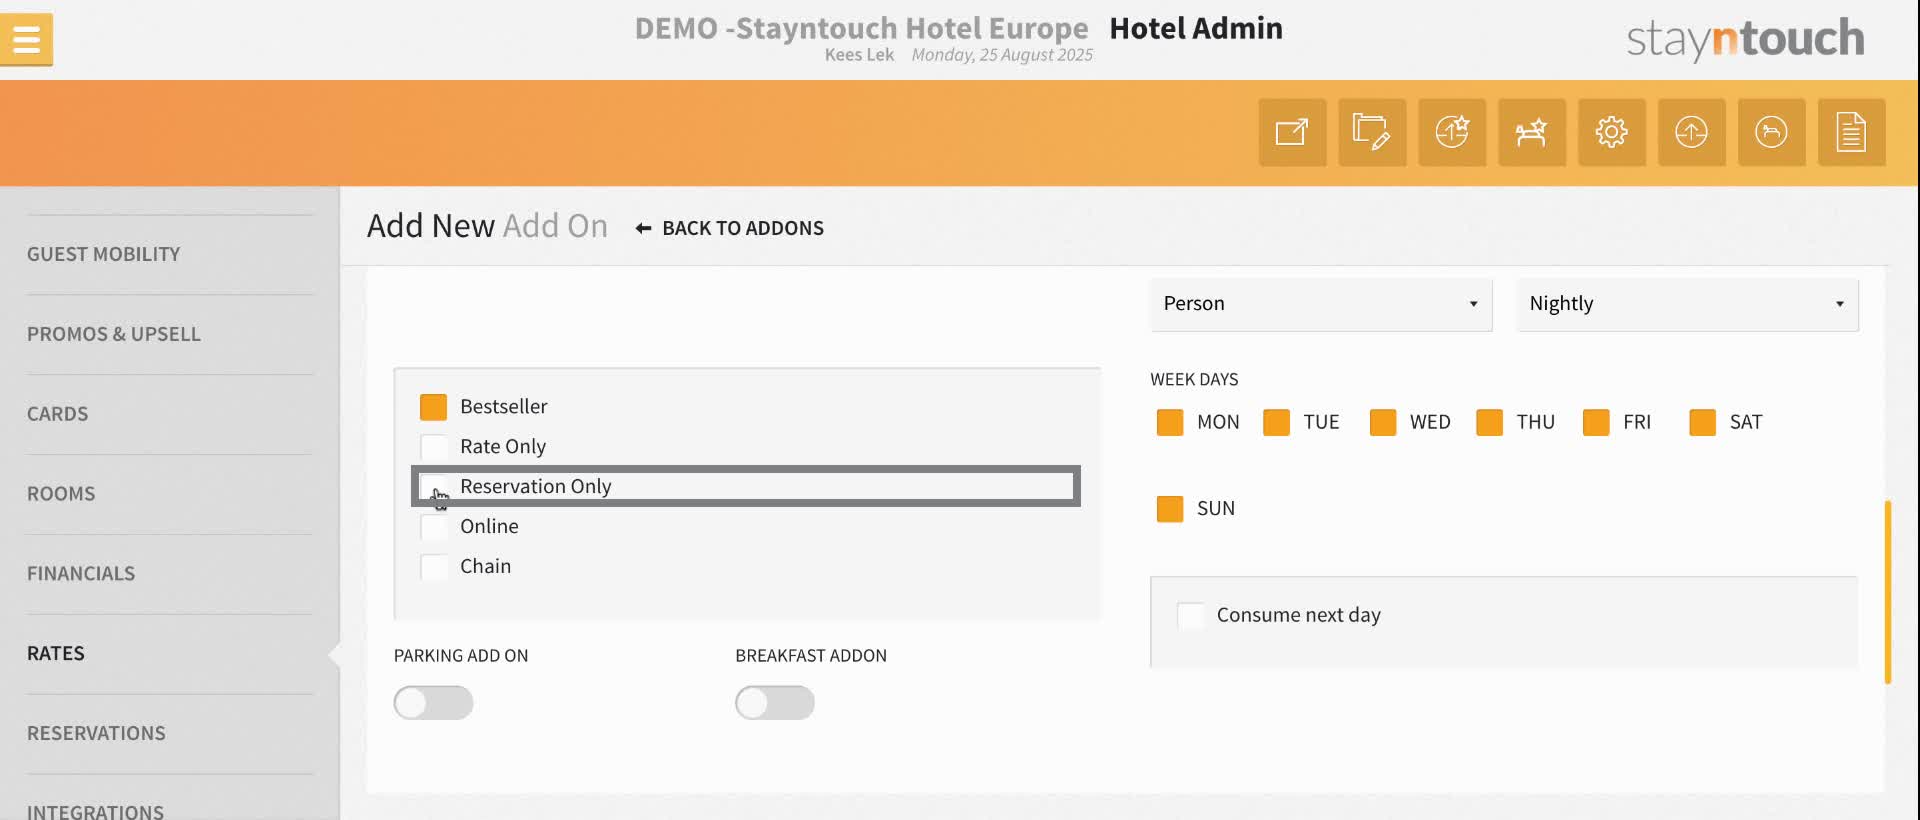
Task: Click the external link window icon in toolbar
Action: tap(1292, 132)
